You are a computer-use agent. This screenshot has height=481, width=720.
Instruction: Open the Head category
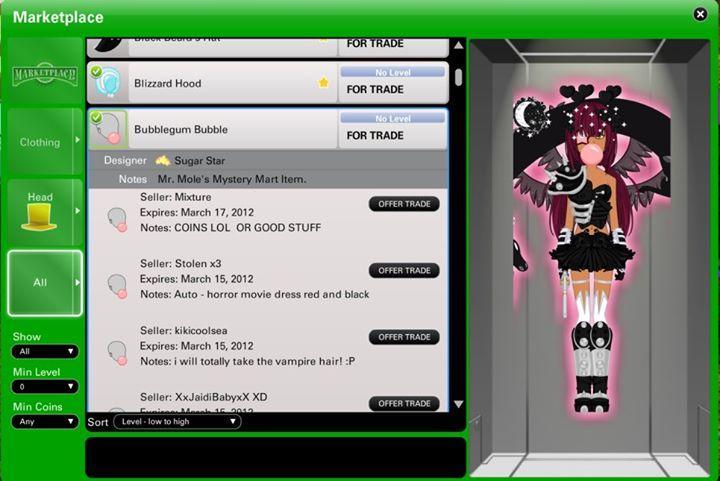pos(40,212)
